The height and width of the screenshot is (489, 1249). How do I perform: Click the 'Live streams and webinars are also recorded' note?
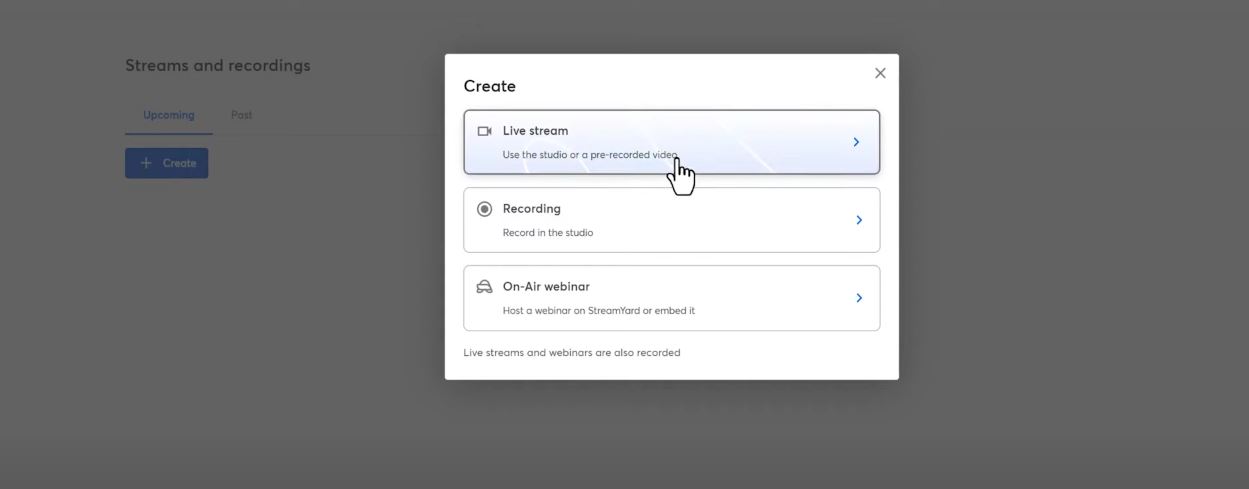pos(572,353)
